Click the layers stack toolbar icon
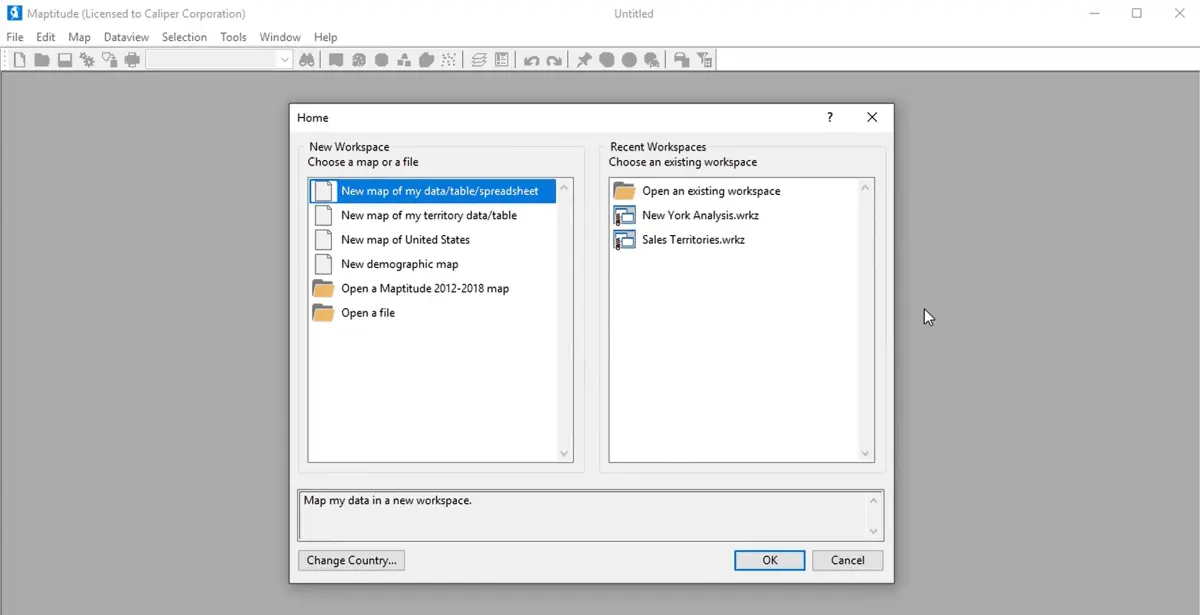This screenshot has width=1200, height=615. pyautogui.click(x=479, y=60)
